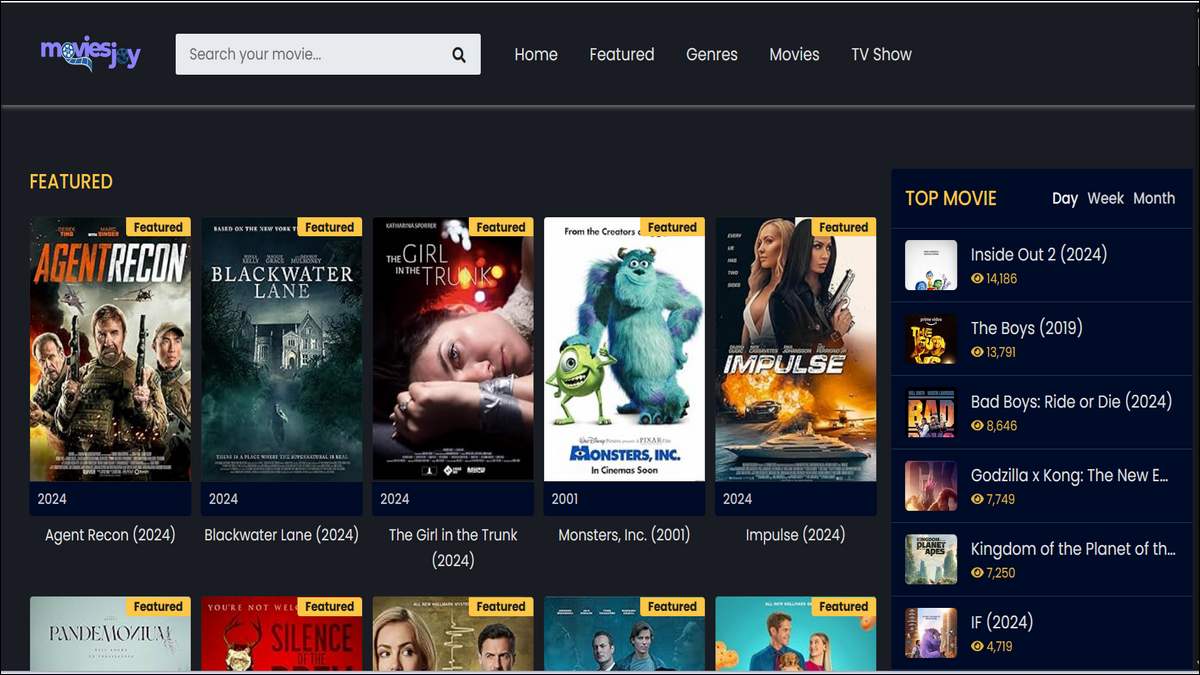Screen dimensions: 1200x675
Task: Open Kingdom of the Planet of th... title
Action: (1073, 548)
